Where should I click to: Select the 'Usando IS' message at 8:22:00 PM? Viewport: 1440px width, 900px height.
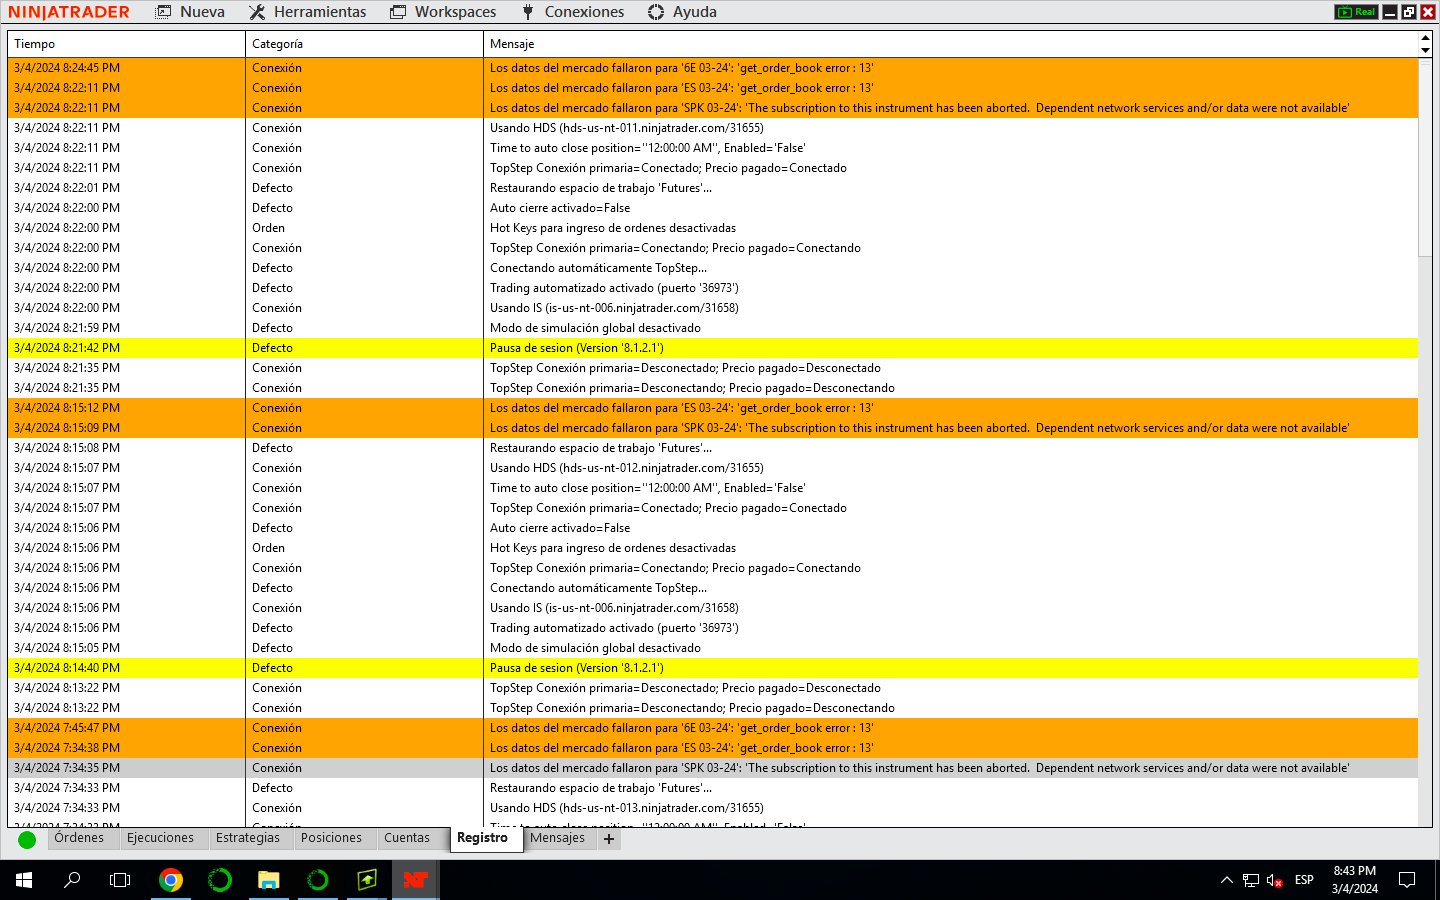point(950,308)
